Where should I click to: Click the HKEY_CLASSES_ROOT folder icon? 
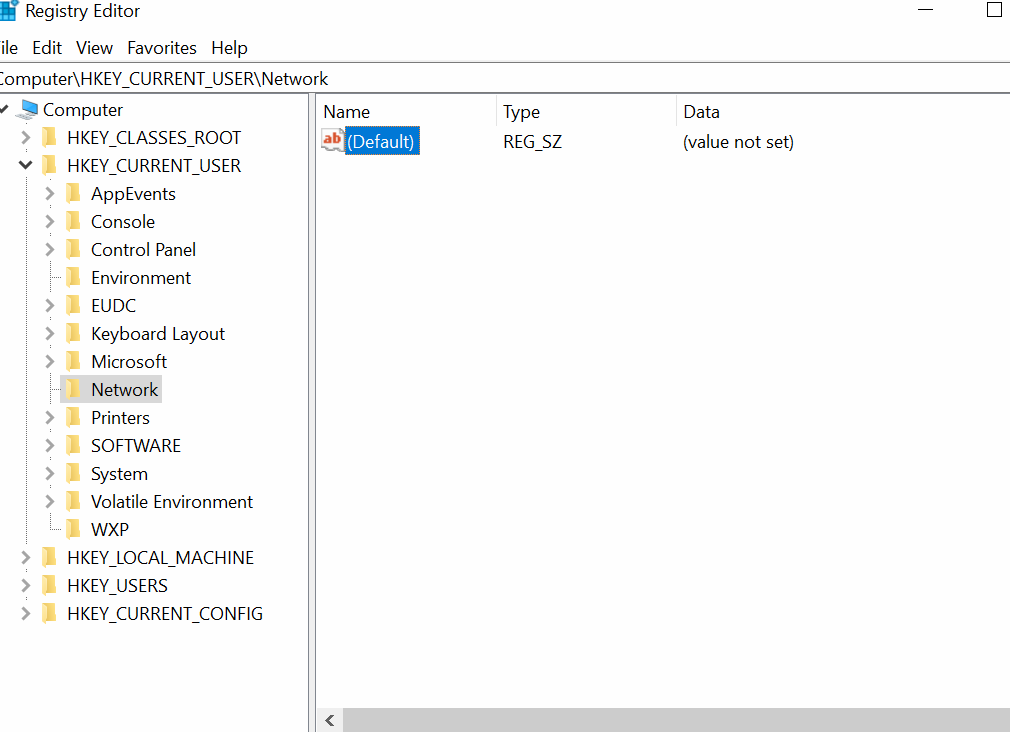pyautogui.click(x=49, y=137)
